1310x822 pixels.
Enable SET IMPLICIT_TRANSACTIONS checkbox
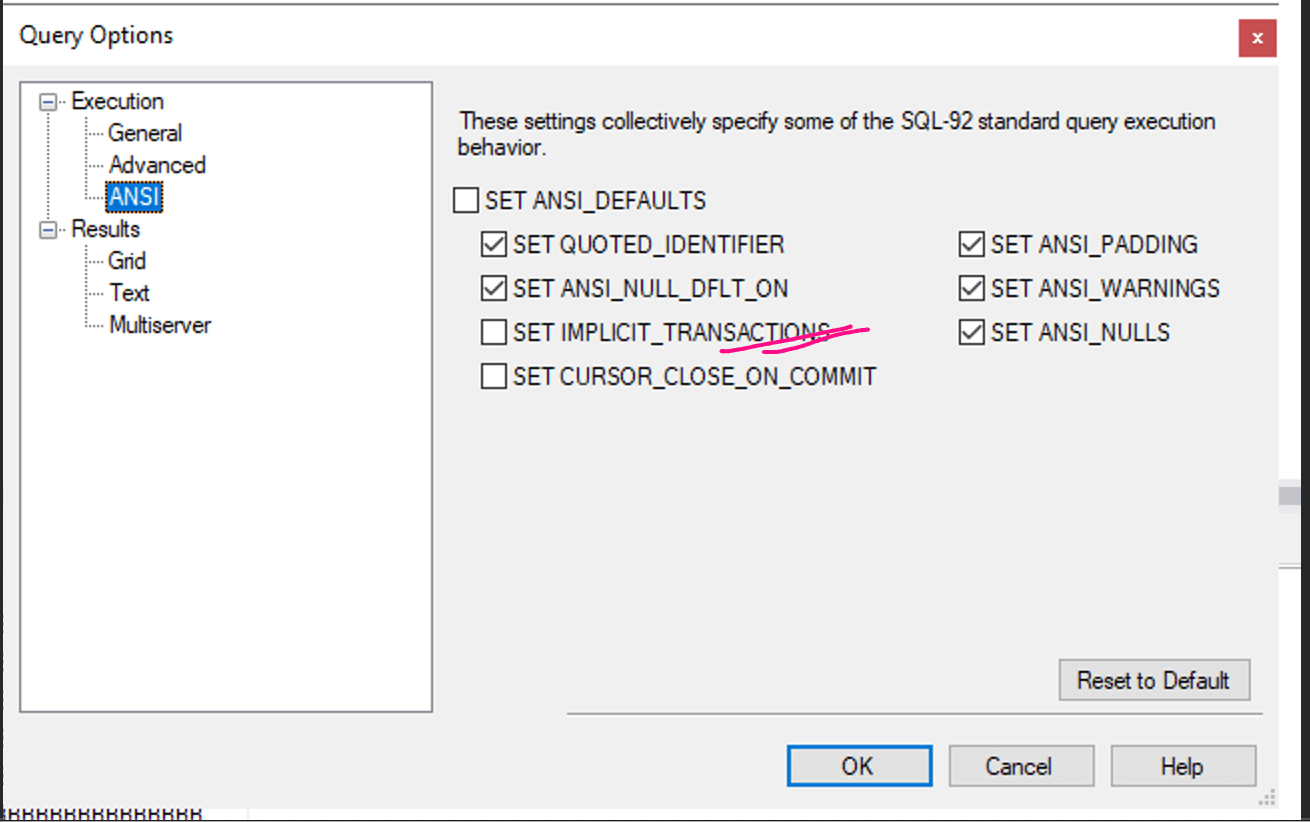(494, 333)
